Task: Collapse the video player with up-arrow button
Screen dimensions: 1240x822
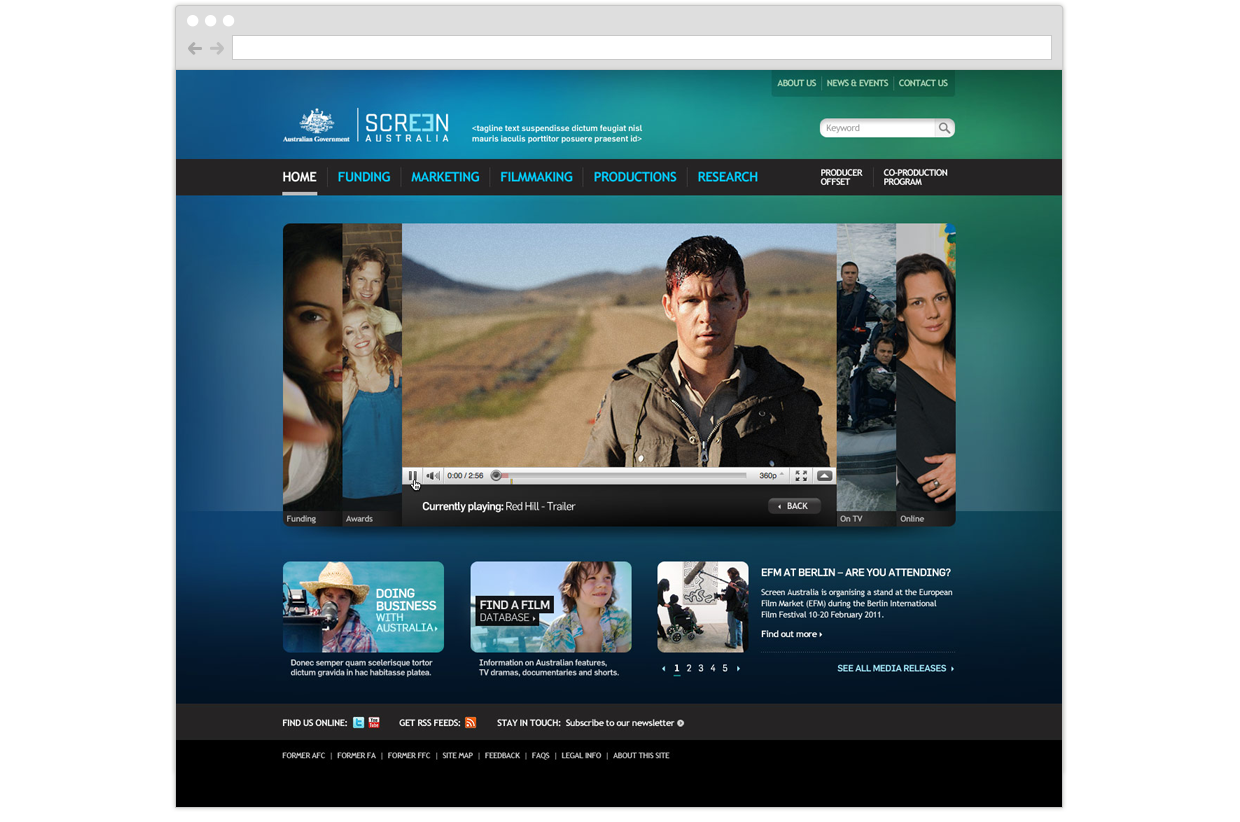Action: pyautogui.click(x=824, y=476)
